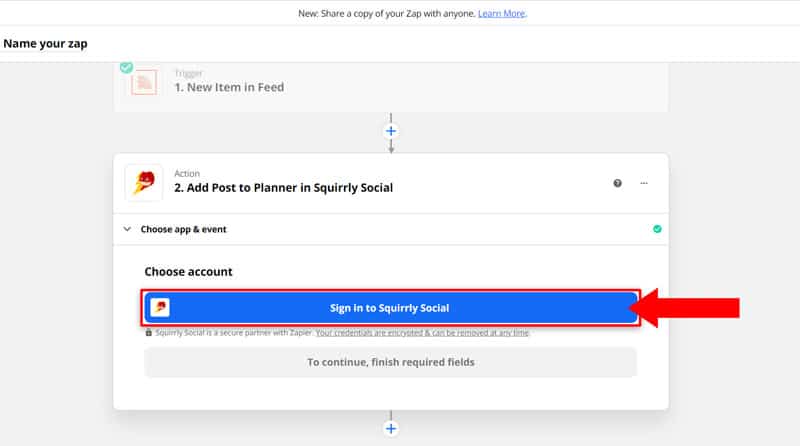Open the help icon on the action step
Image resolution: width=800 pixels, height=446 pixels.
pyautogui.click(x=617, y=183)
